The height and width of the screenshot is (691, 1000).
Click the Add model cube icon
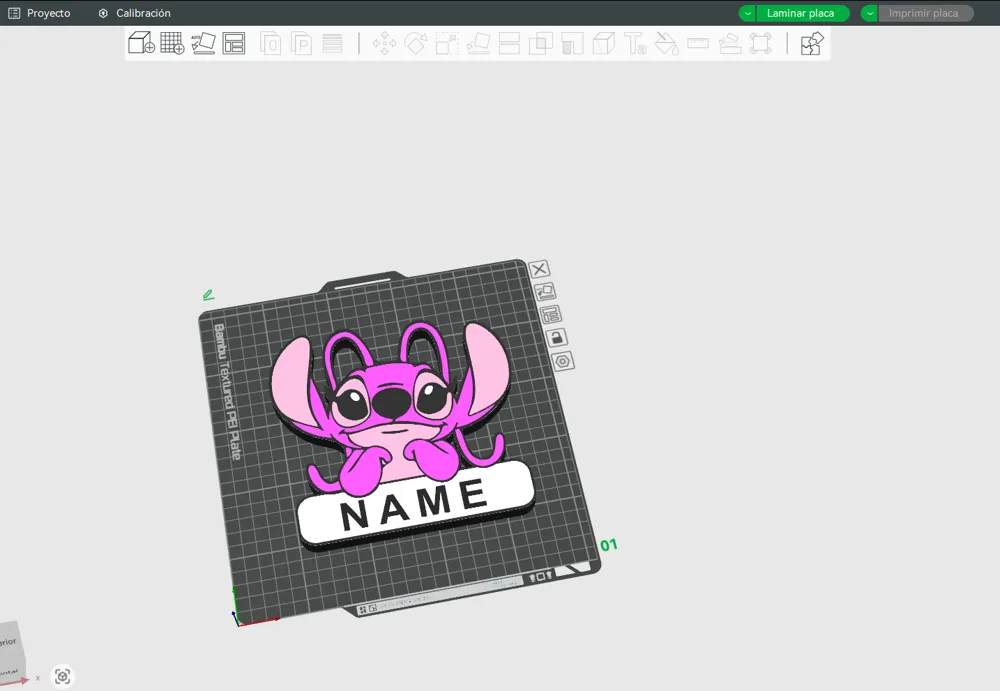point(141,43)
